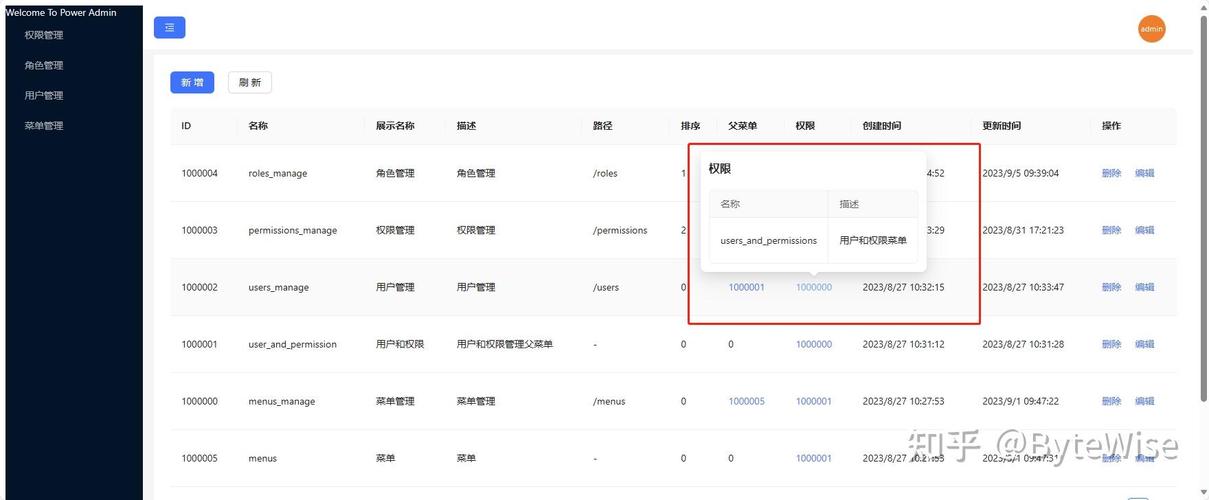Click the 展示名称 column header
The height and width of the screenshot is (500, 1209).
[395, 126]
